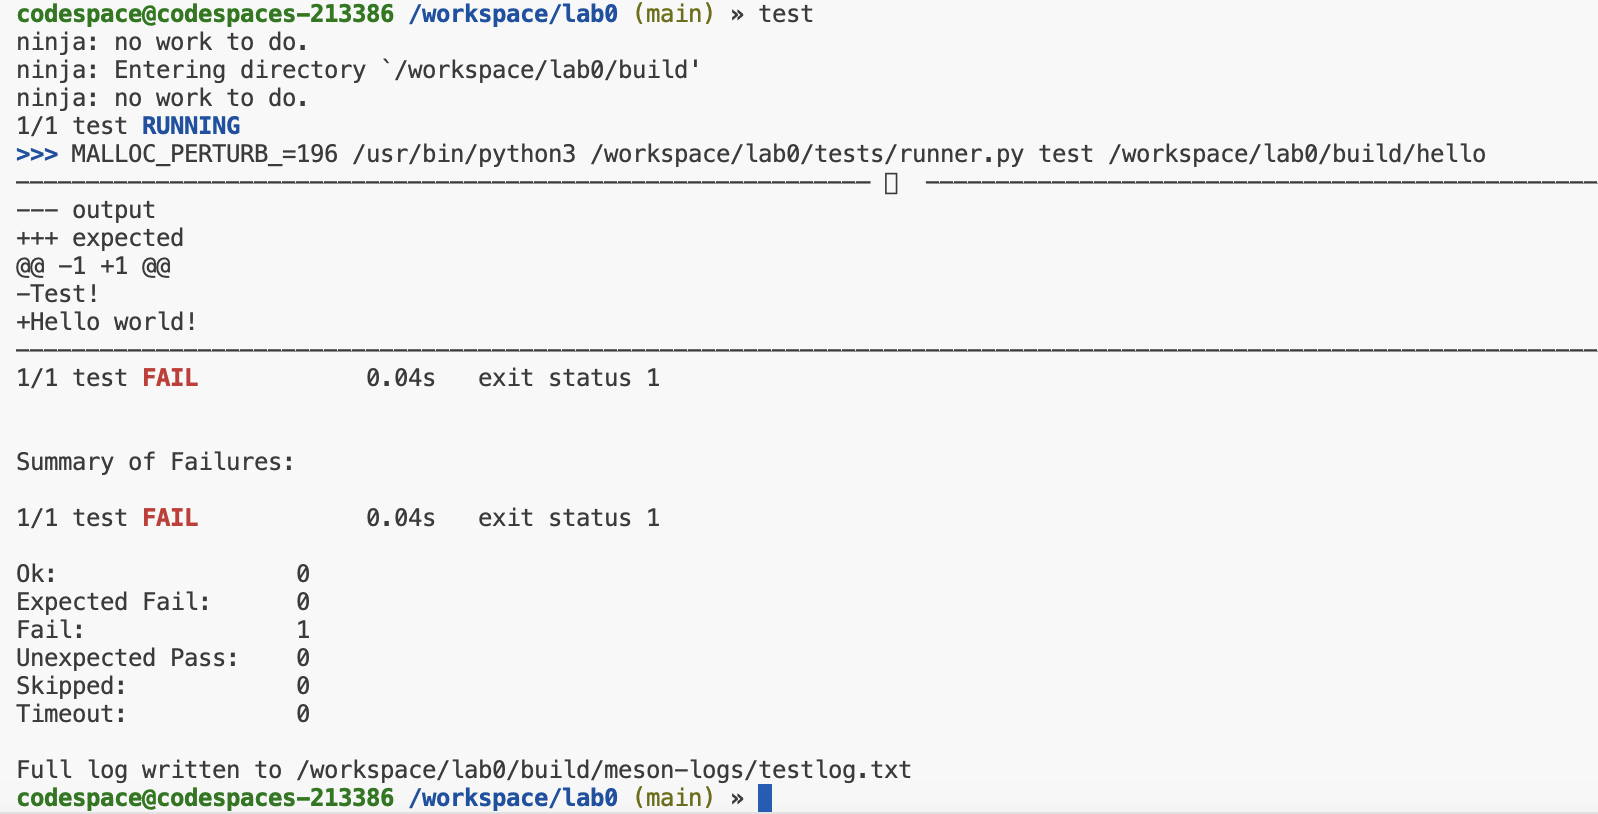Click the 'Fail:' row value 1
1598x814 pixels.
[303, 630]
